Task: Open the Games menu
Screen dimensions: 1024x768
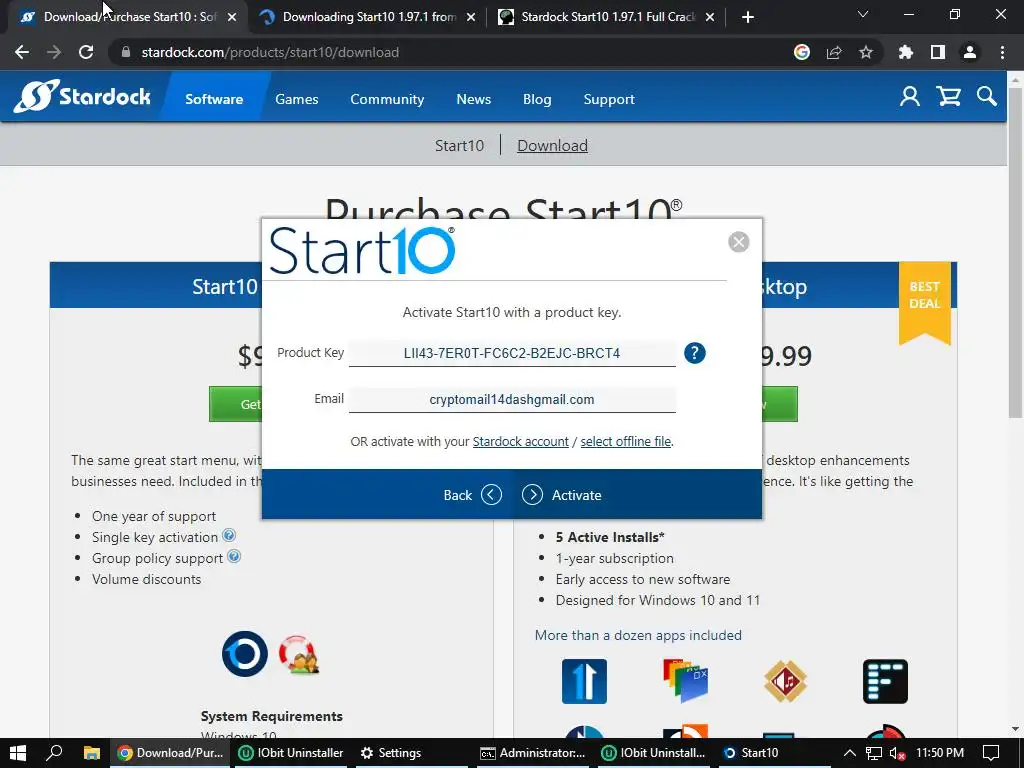Action: [296, 99]
